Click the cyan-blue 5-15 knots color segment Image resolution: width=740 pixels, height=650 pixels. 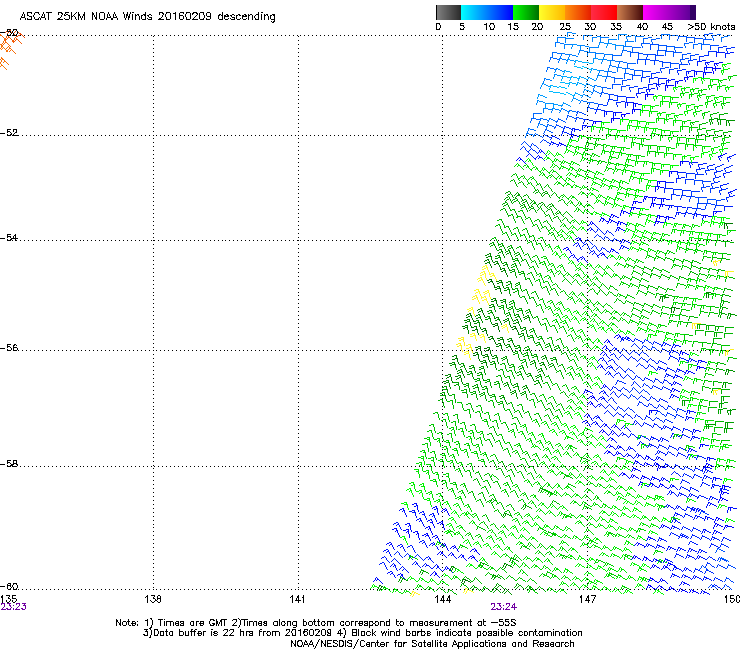(487, 12)
